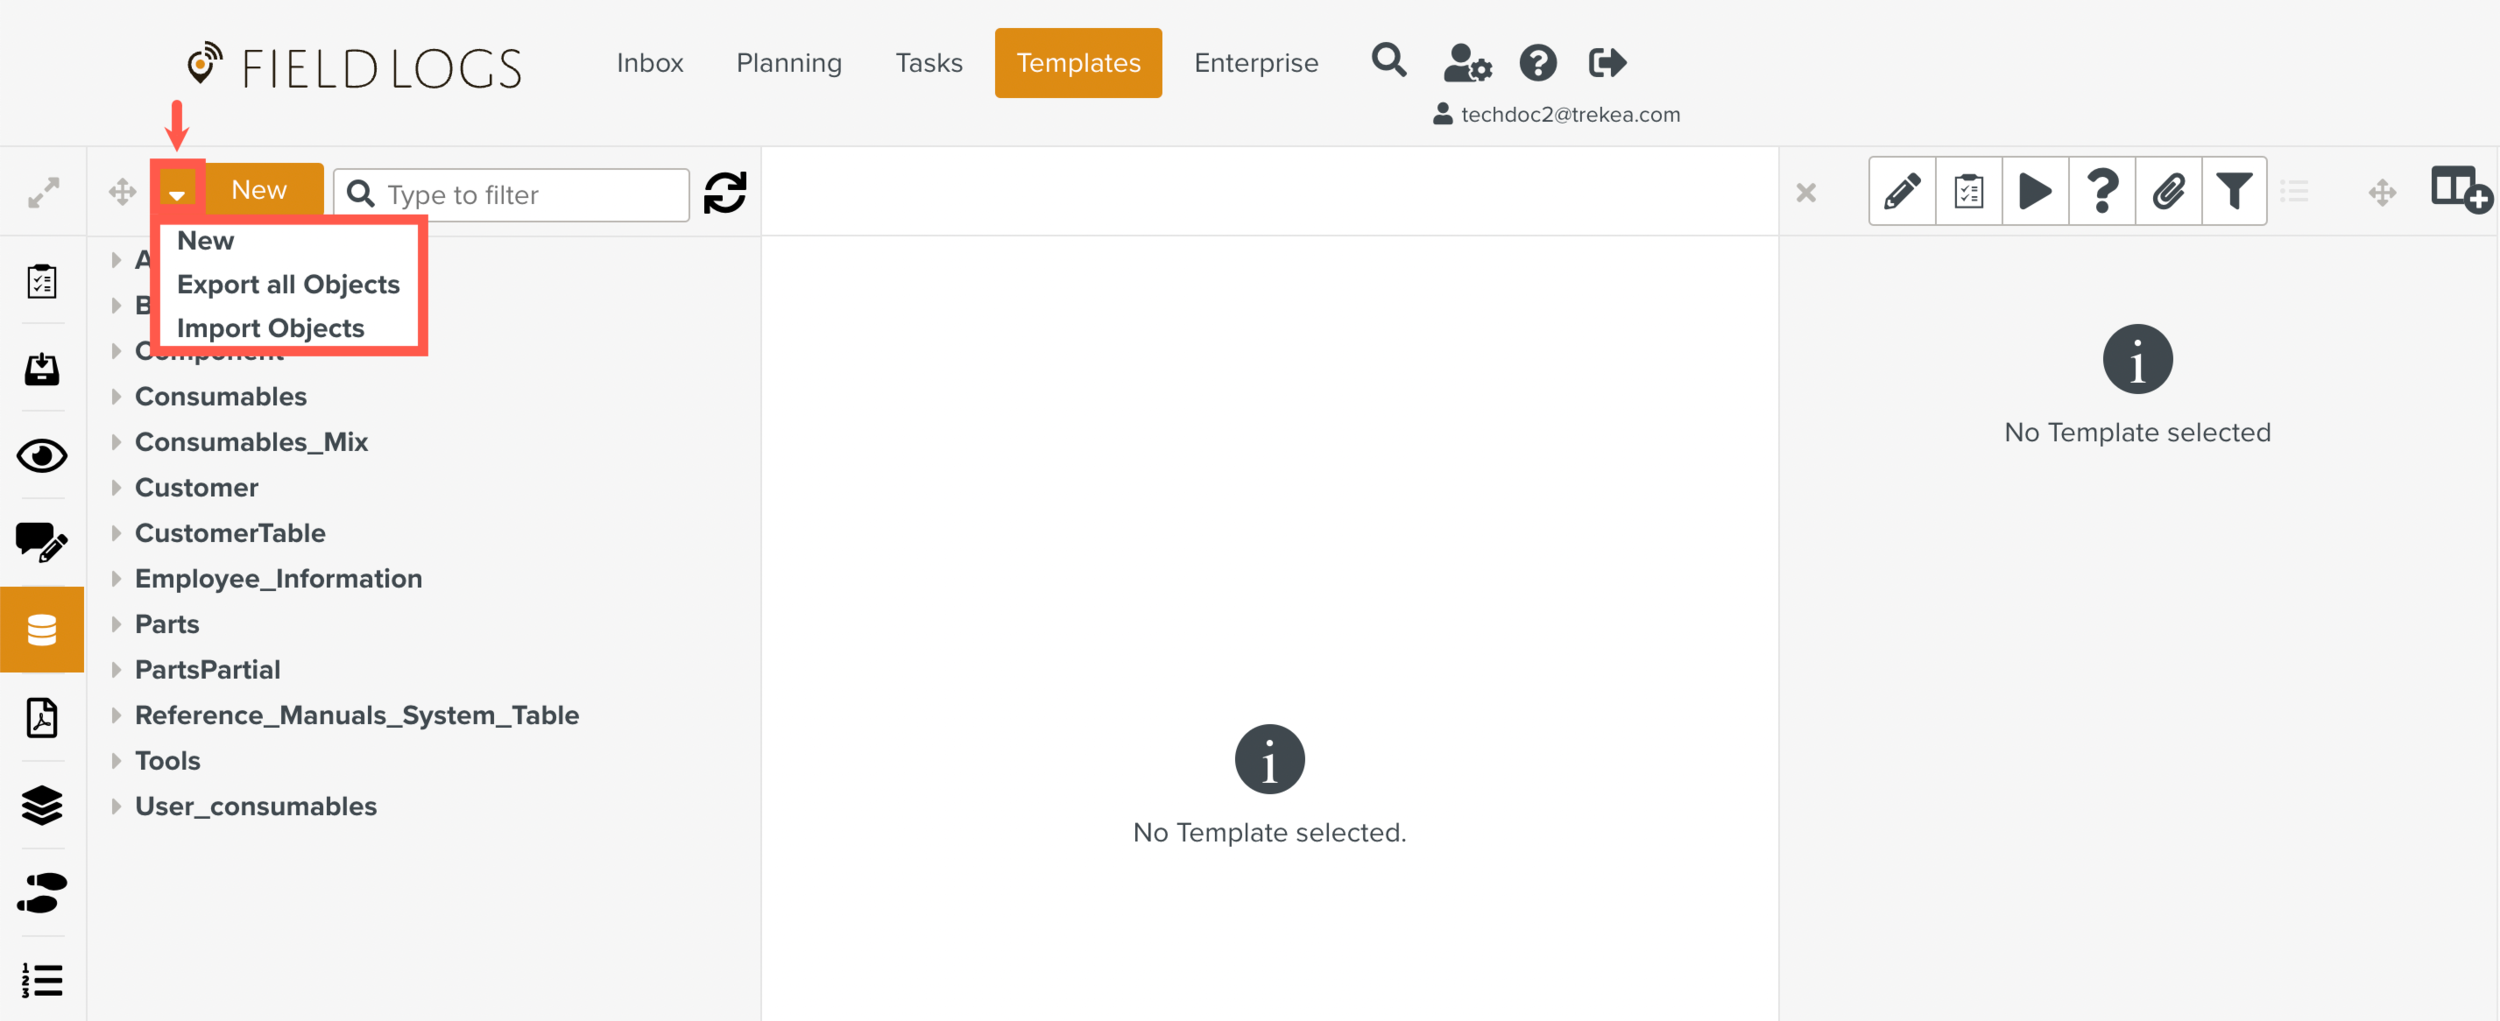This screenshot has height=1021, width=2500.
Task: Open the pencil edit tool in the right toolbar
Action: click(x=1902, y=191)
